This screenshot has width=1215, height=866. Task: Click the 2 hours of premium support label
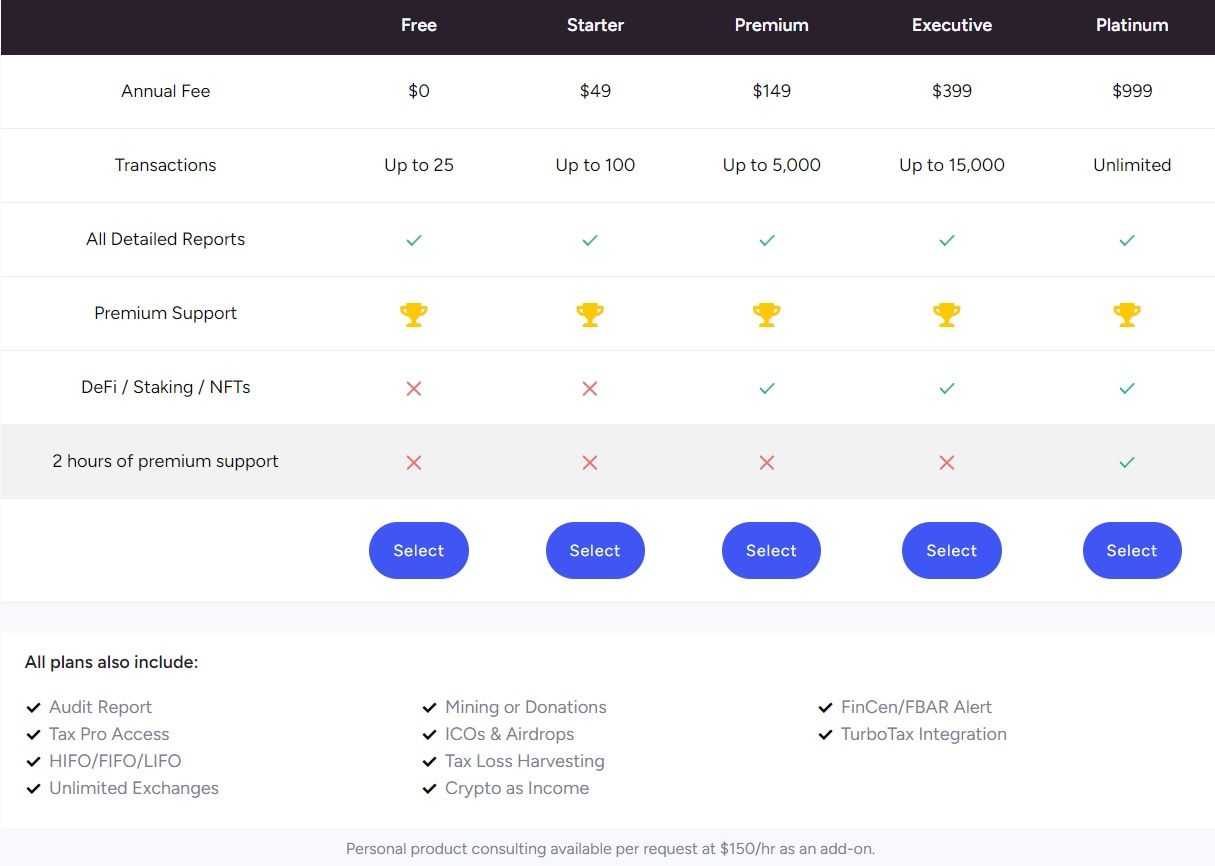165,461
